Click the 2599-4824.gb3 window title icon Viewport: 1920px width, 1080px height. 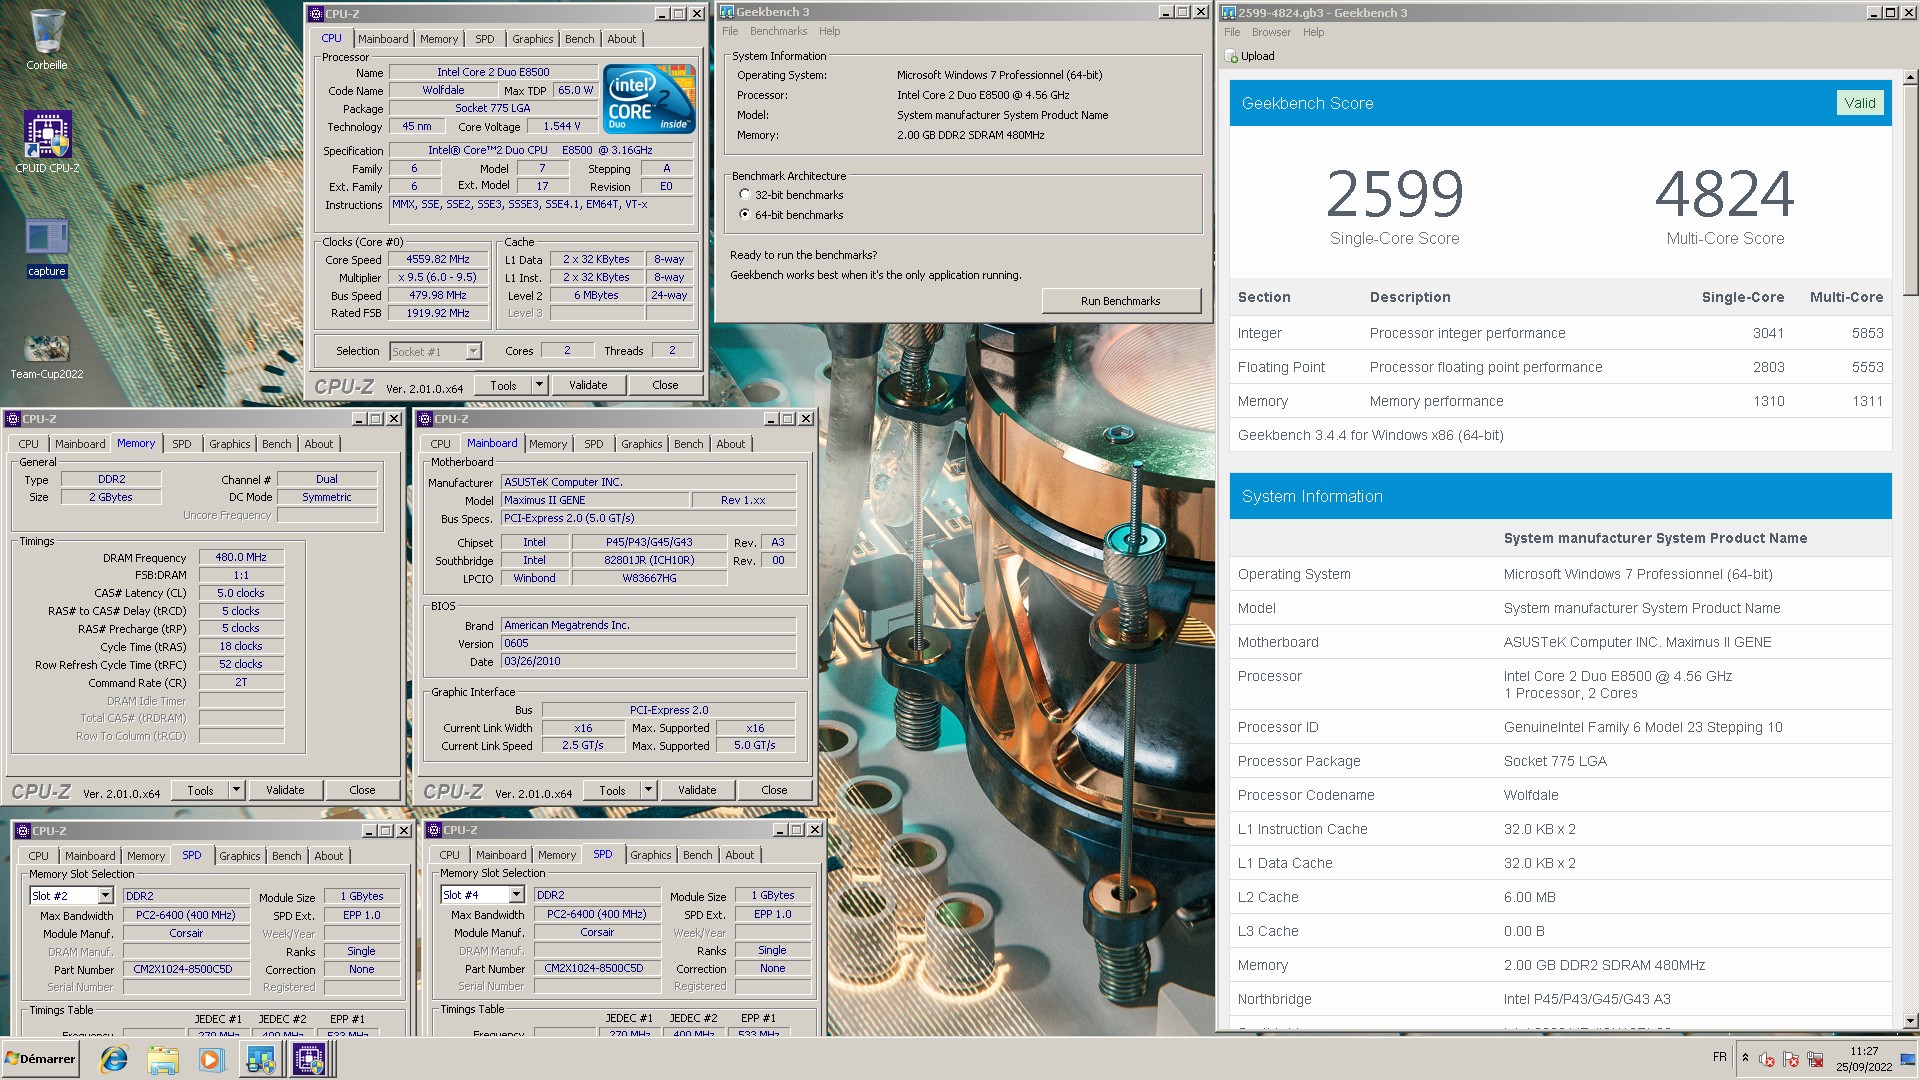1228,12
